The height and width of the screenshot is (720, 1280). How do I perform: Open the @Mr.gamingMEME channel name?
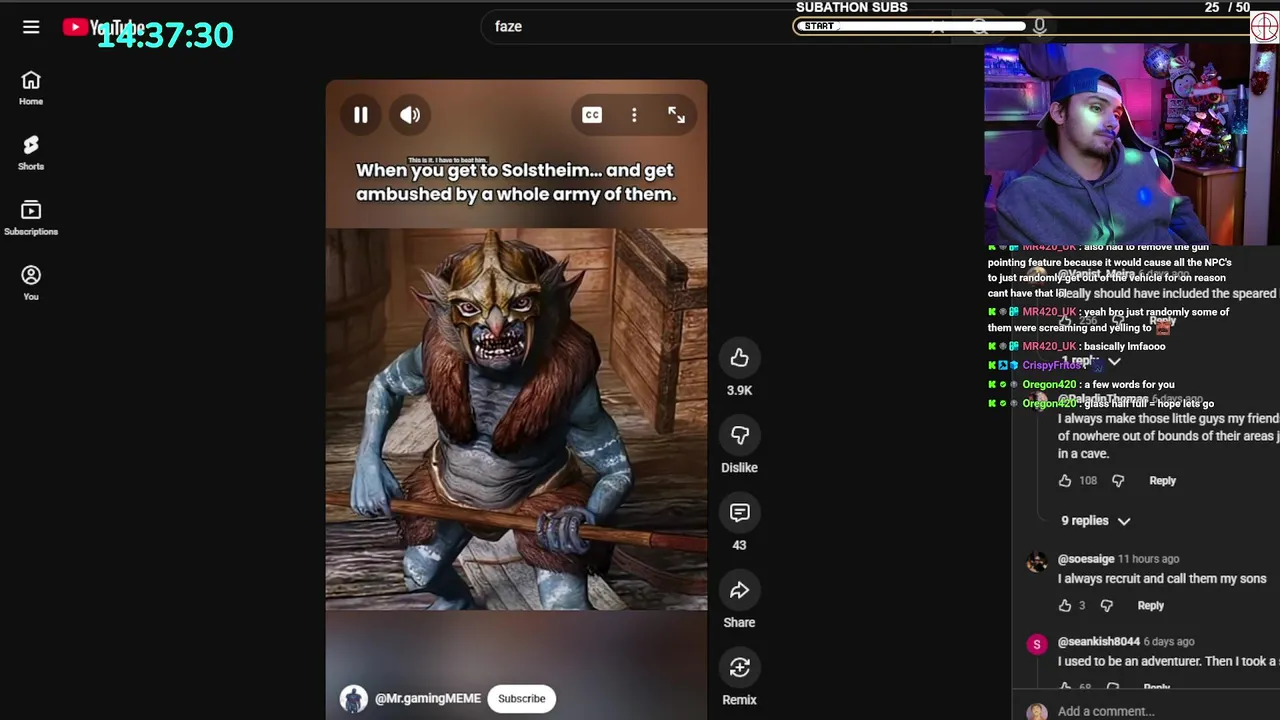tap(428, 699)
